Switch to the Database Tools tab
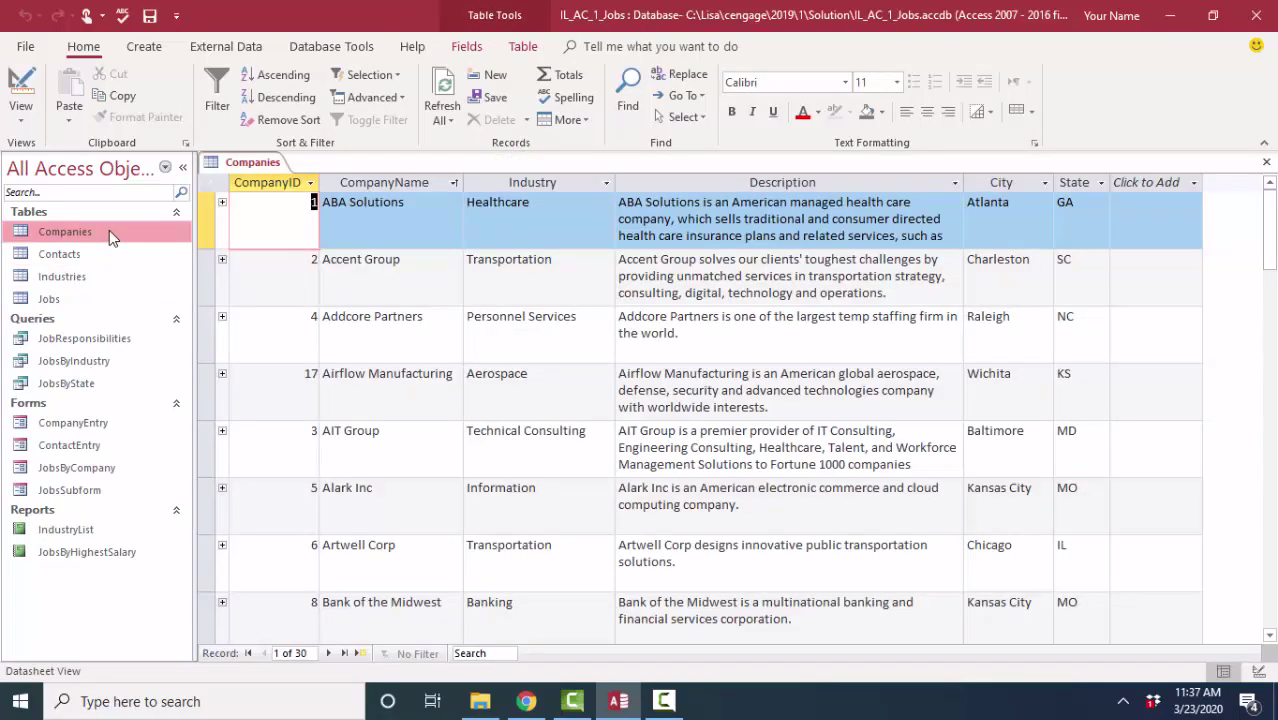Screen dimensions: 1278x720 click(x=331, y=46)
